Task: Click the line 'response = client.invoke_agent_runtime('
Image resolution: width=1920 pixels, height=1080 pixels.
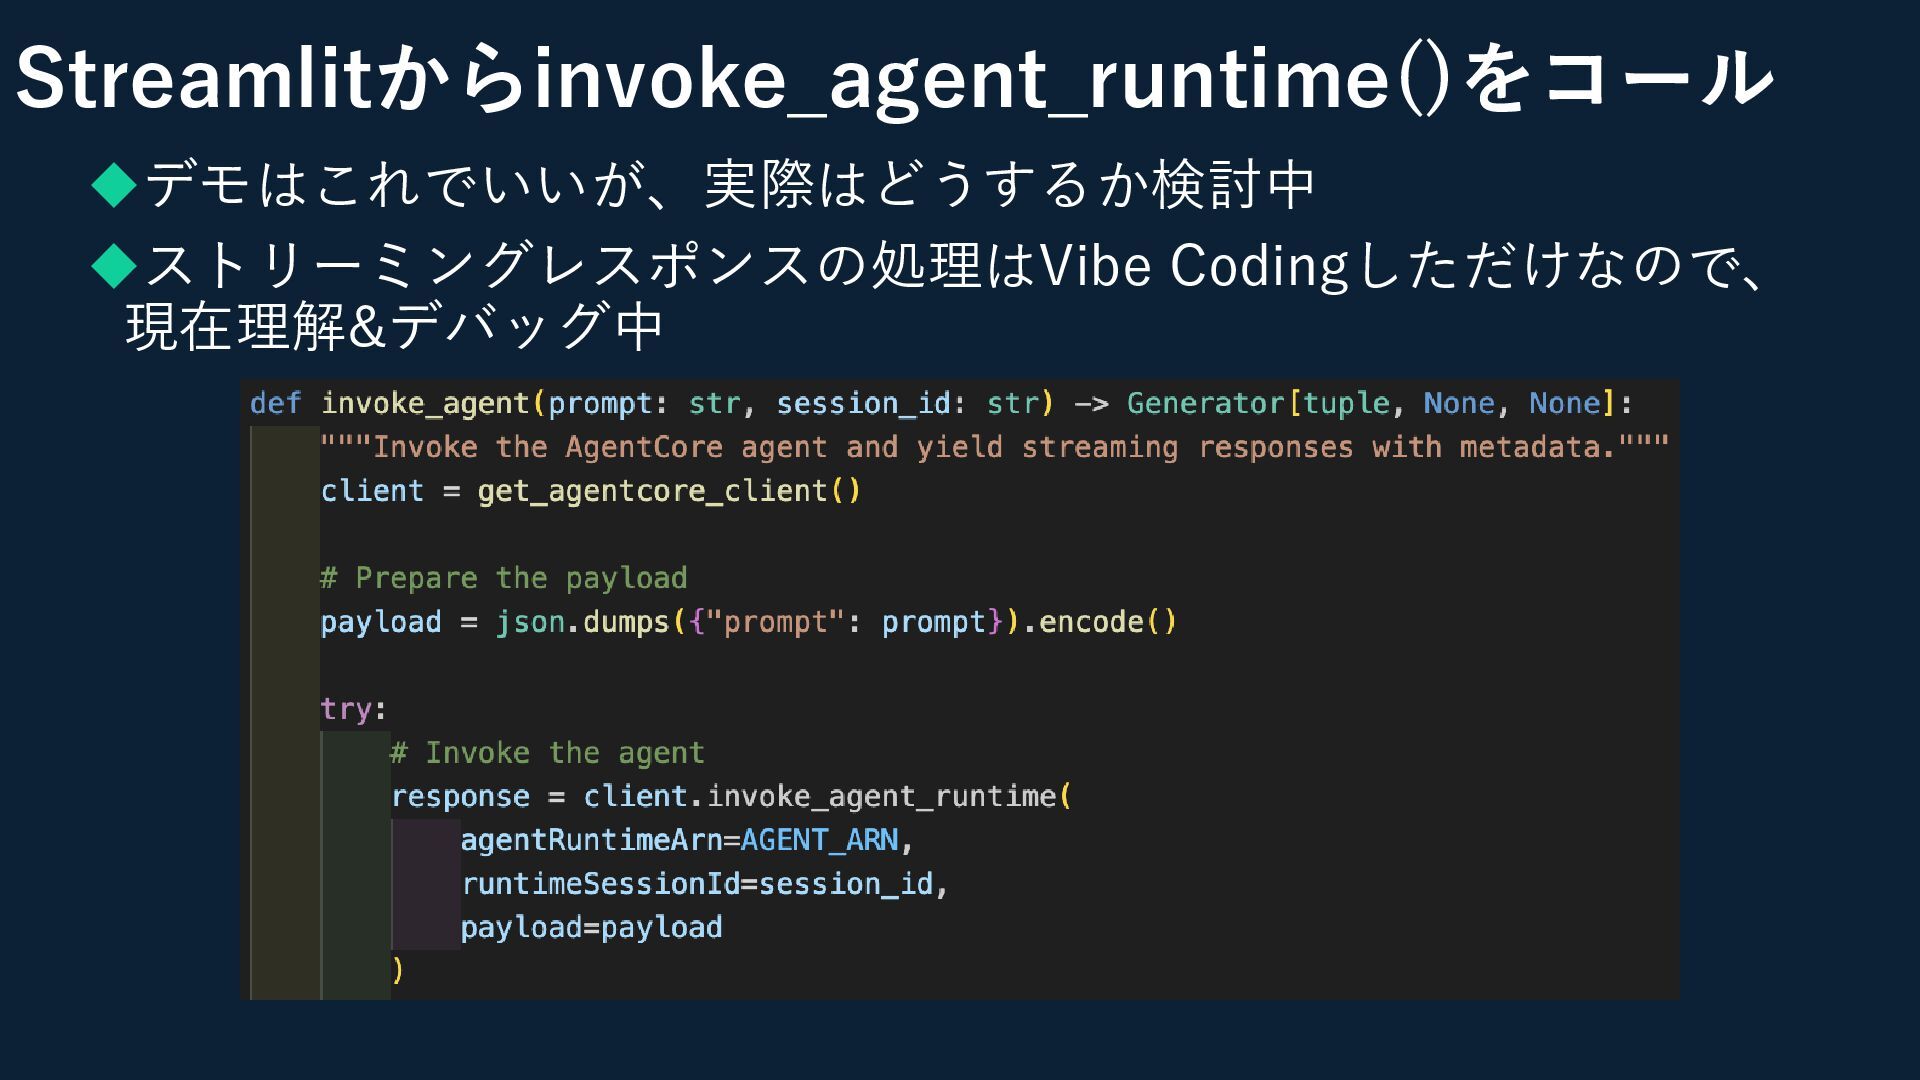Action: (x=731, y=797)
